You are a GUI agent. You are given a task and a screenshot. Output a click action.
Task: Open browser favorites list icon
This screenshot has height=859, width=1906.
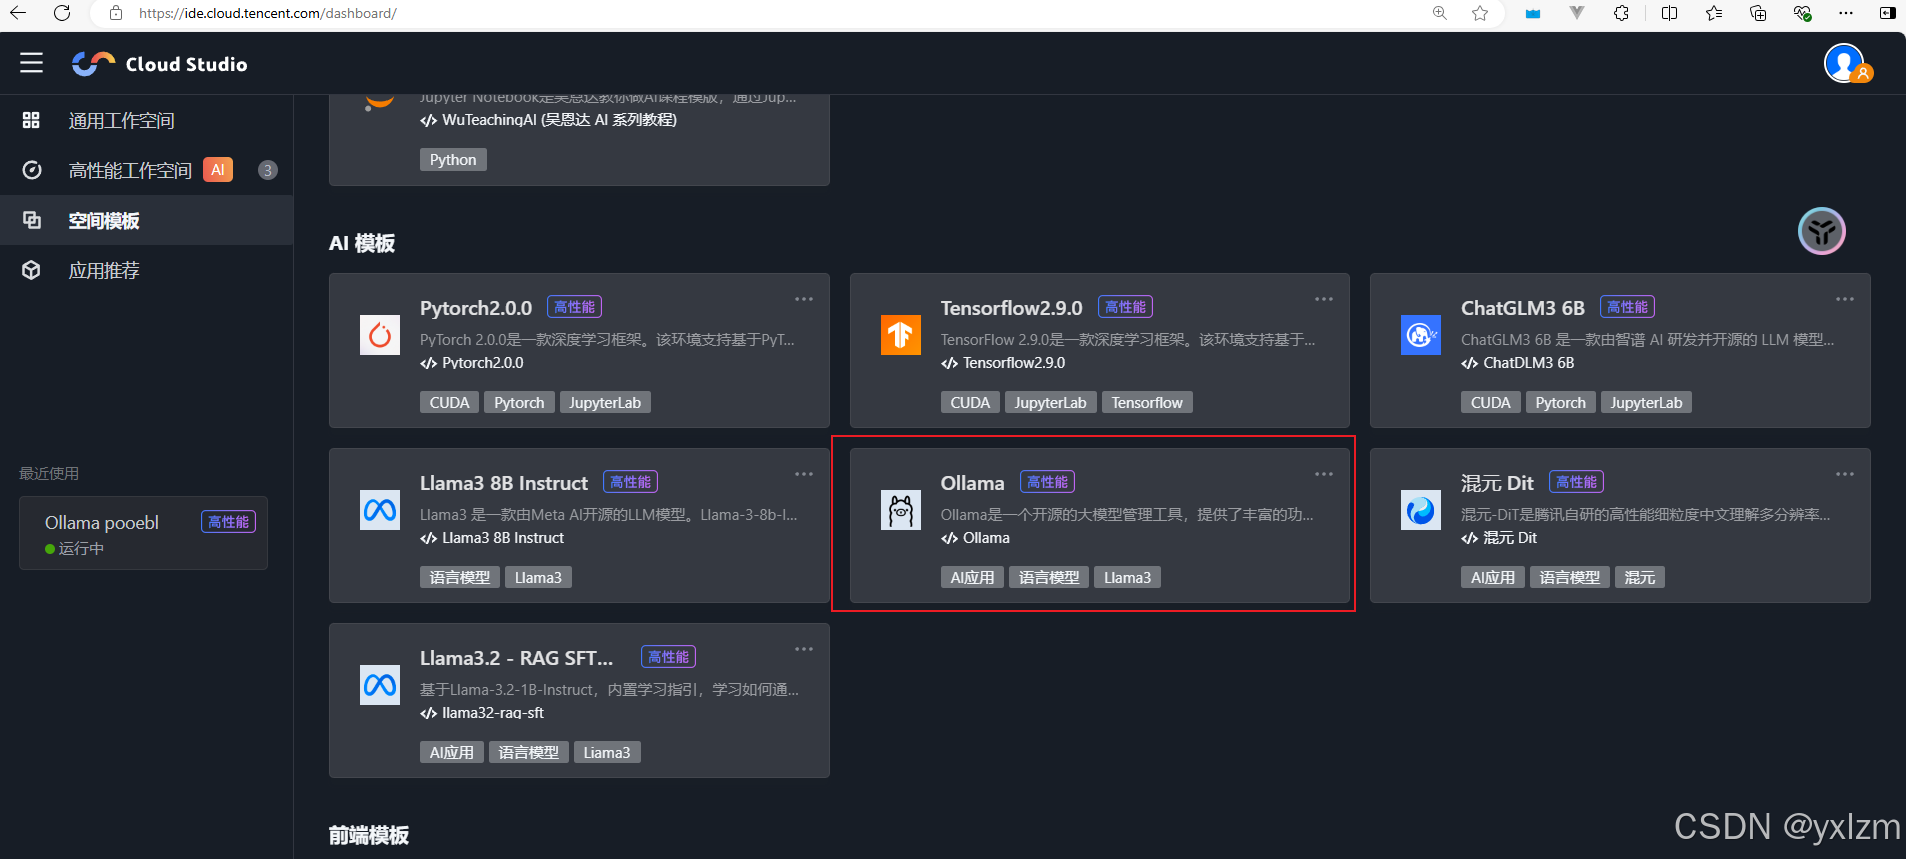click(1714, 13)
